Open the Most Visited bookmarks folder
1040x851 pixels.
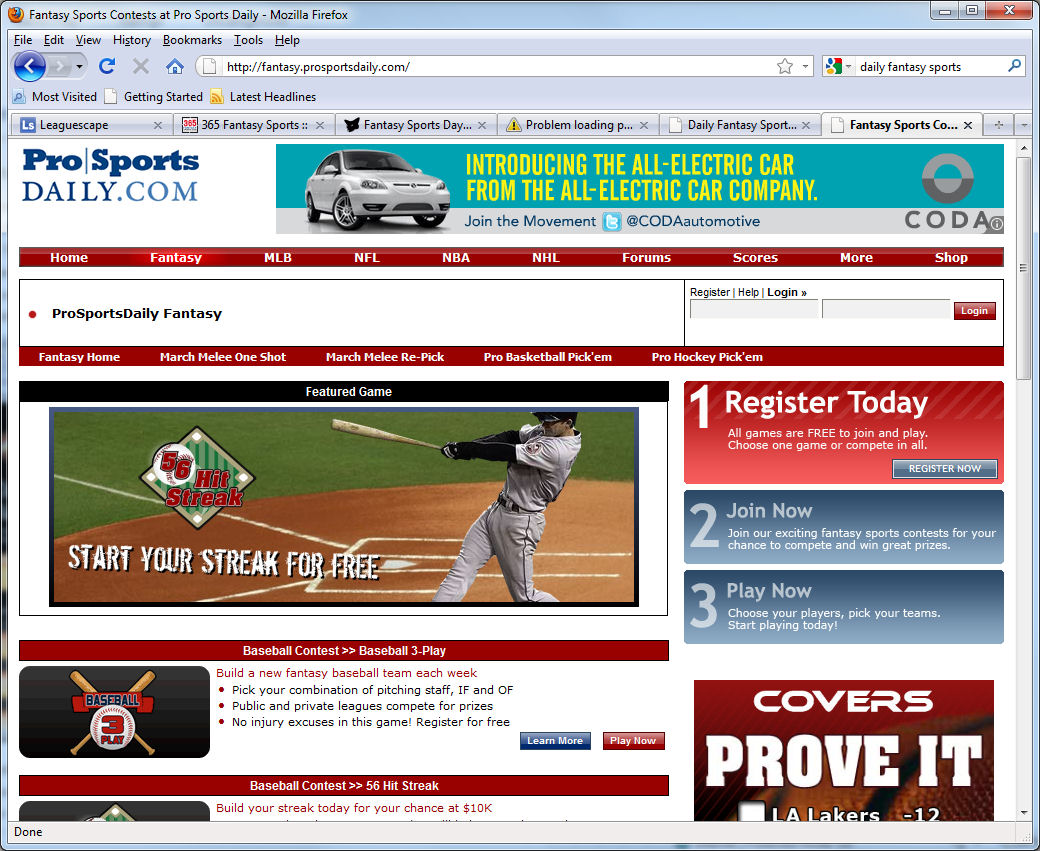pyautogui.click(x=55, y=97)
